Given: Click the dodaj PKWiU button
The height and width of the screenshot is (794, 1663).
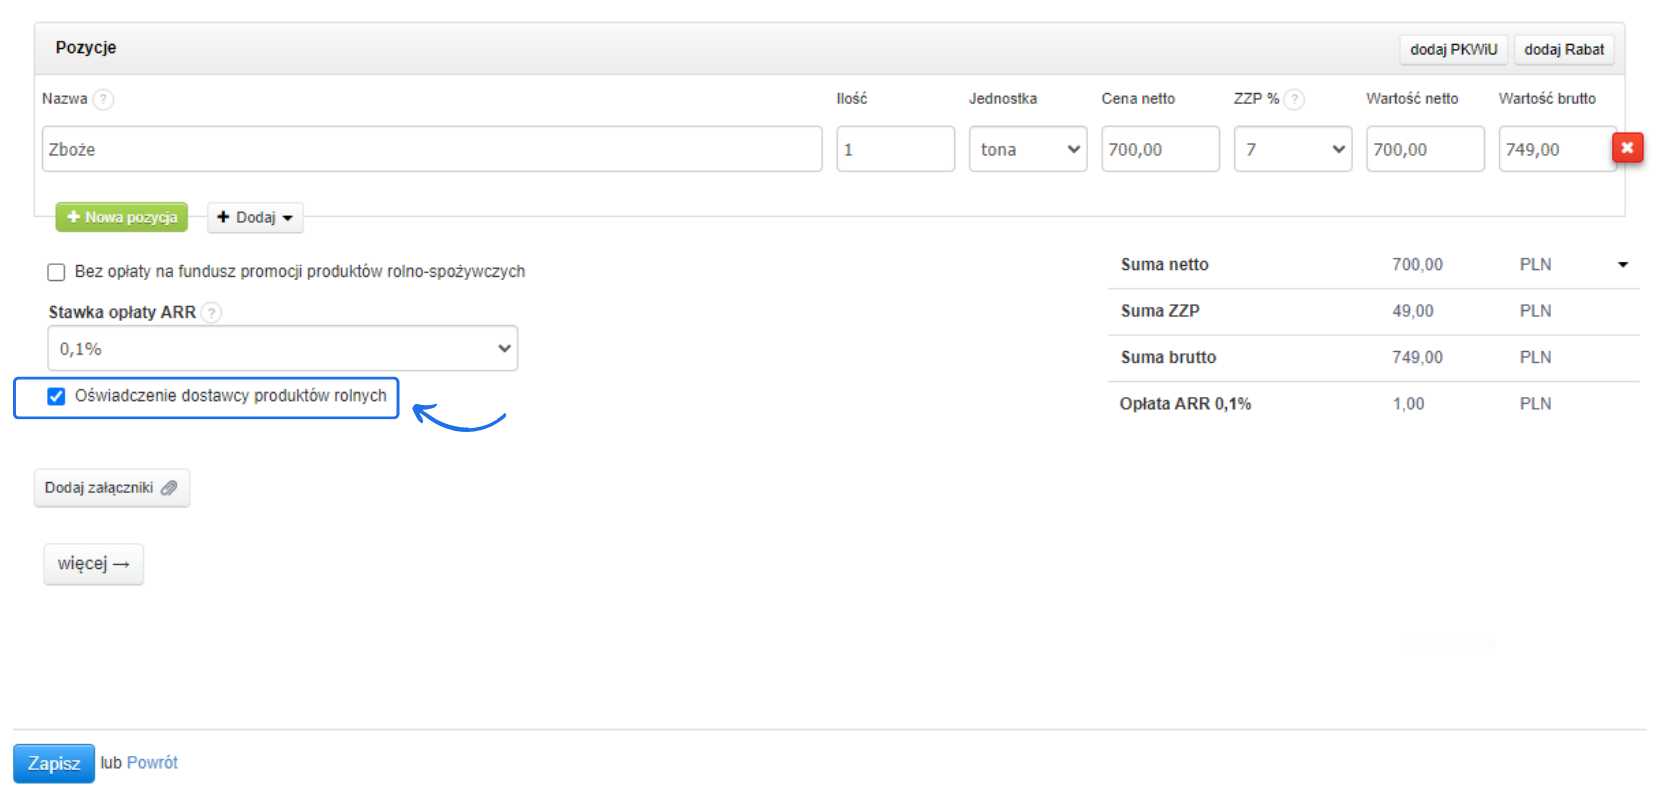Looking at the screenshot, I should pyautogui.click(x=1453, y=49).
